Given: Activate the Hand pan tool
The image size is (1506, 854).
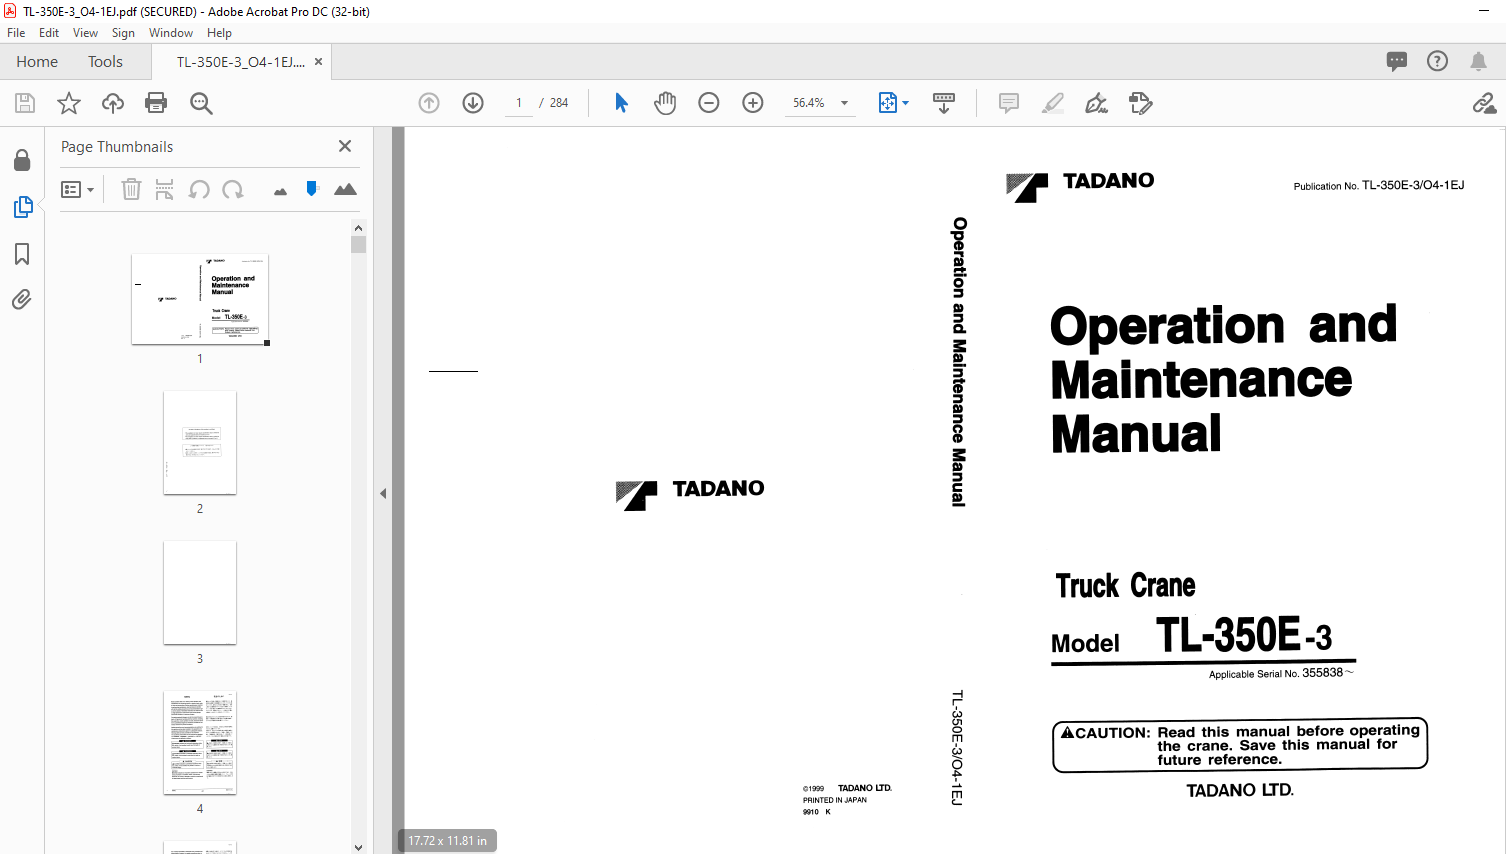Looking at the screenshot, I should tap(665, 103).
